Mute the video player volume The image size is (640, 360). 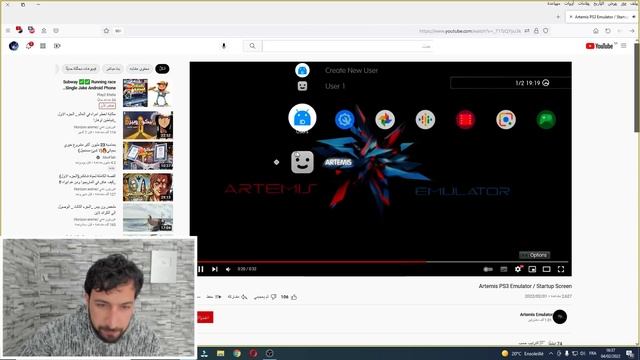coord(228,269)
